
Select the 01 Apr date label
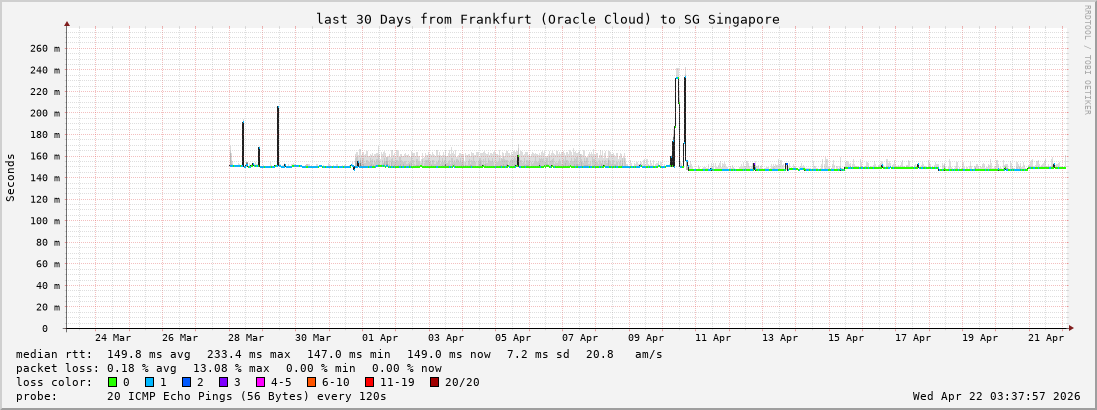tap(380, 338)
